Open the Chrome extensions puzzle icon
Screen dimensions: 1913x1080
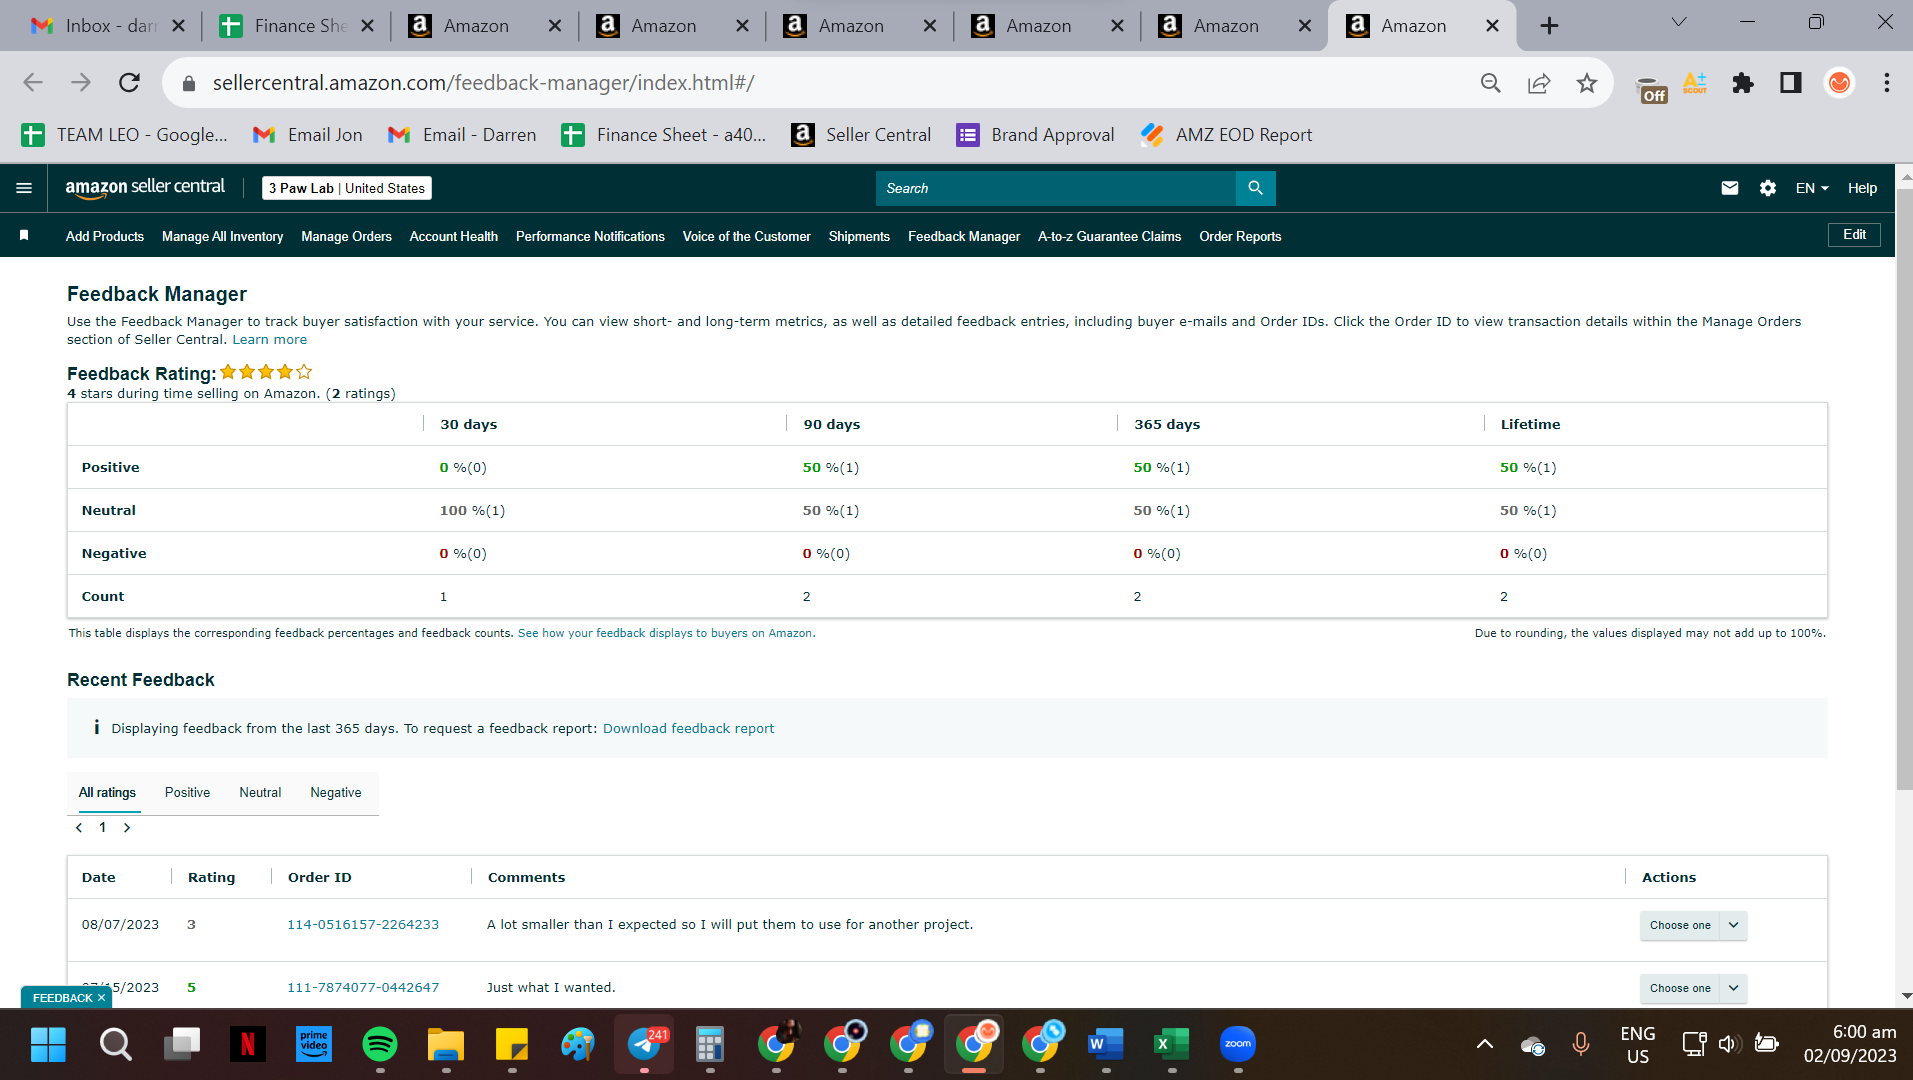tap(1743, 83)
